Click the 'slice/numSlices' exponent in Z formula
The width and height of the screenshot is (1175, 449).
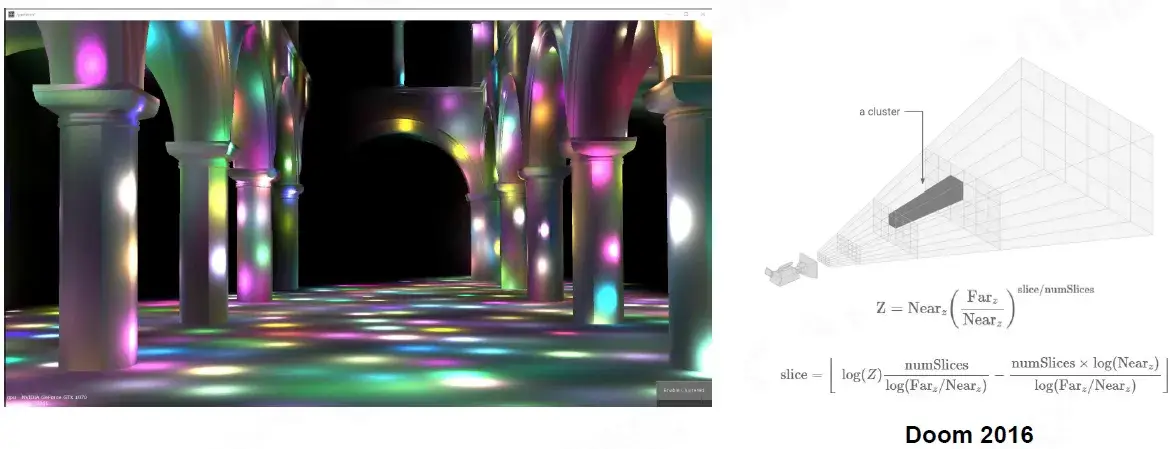tap(1055, 289)
